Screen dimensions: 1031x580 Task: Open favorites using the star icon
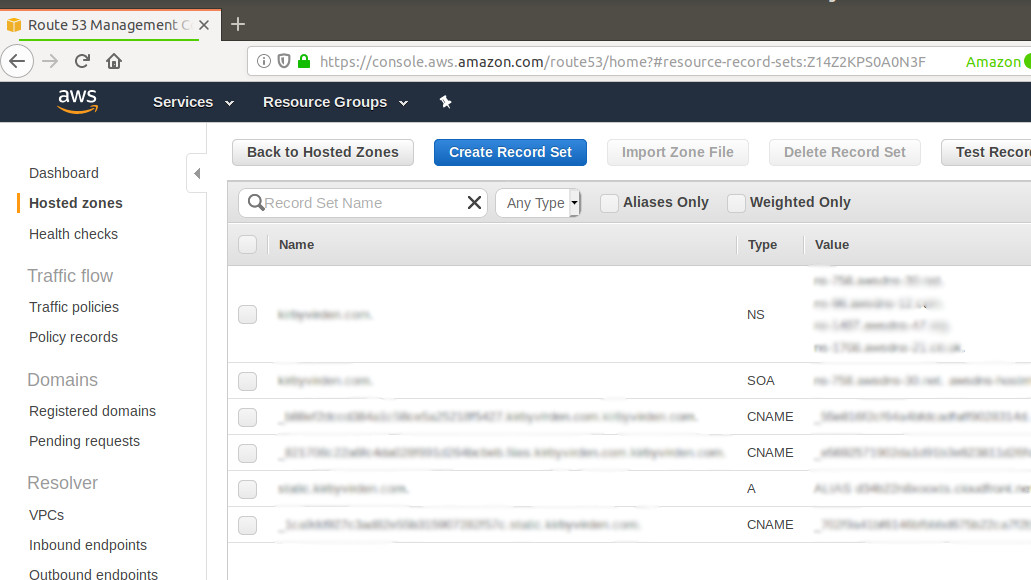point(445,101)
